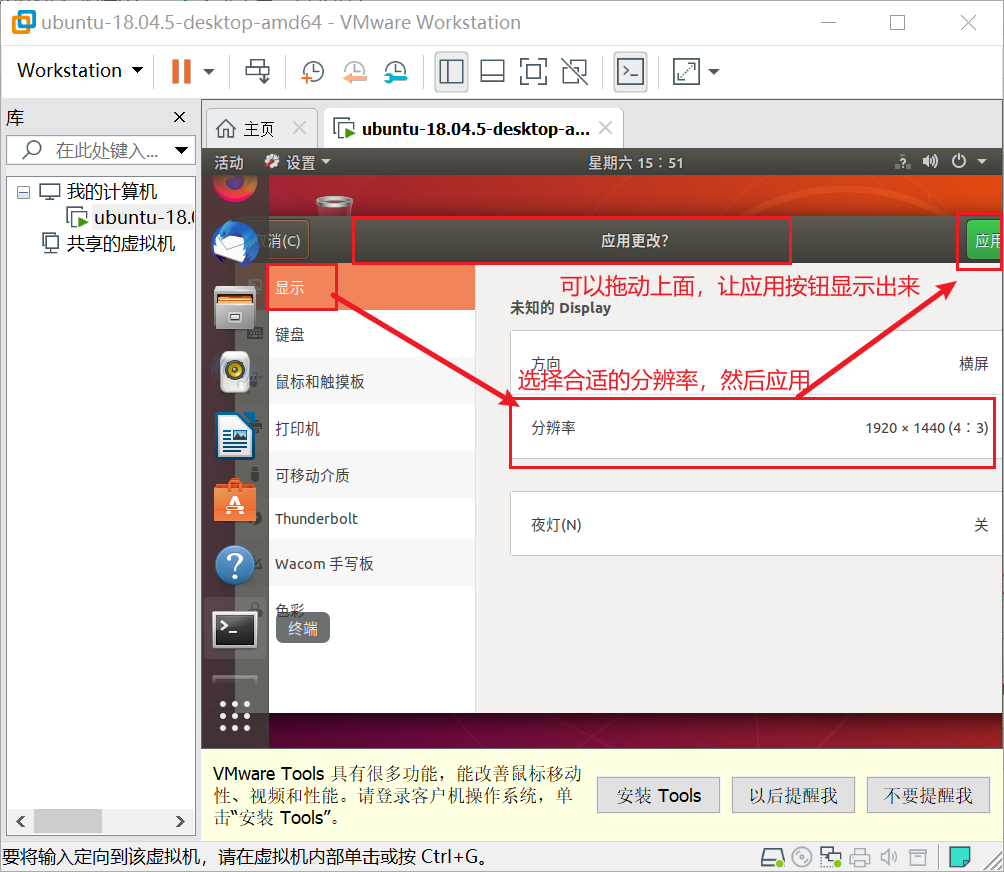Click the 不要提醒我 button
The height and width of the screenshot is (872, 1004).
click(928, 795)
